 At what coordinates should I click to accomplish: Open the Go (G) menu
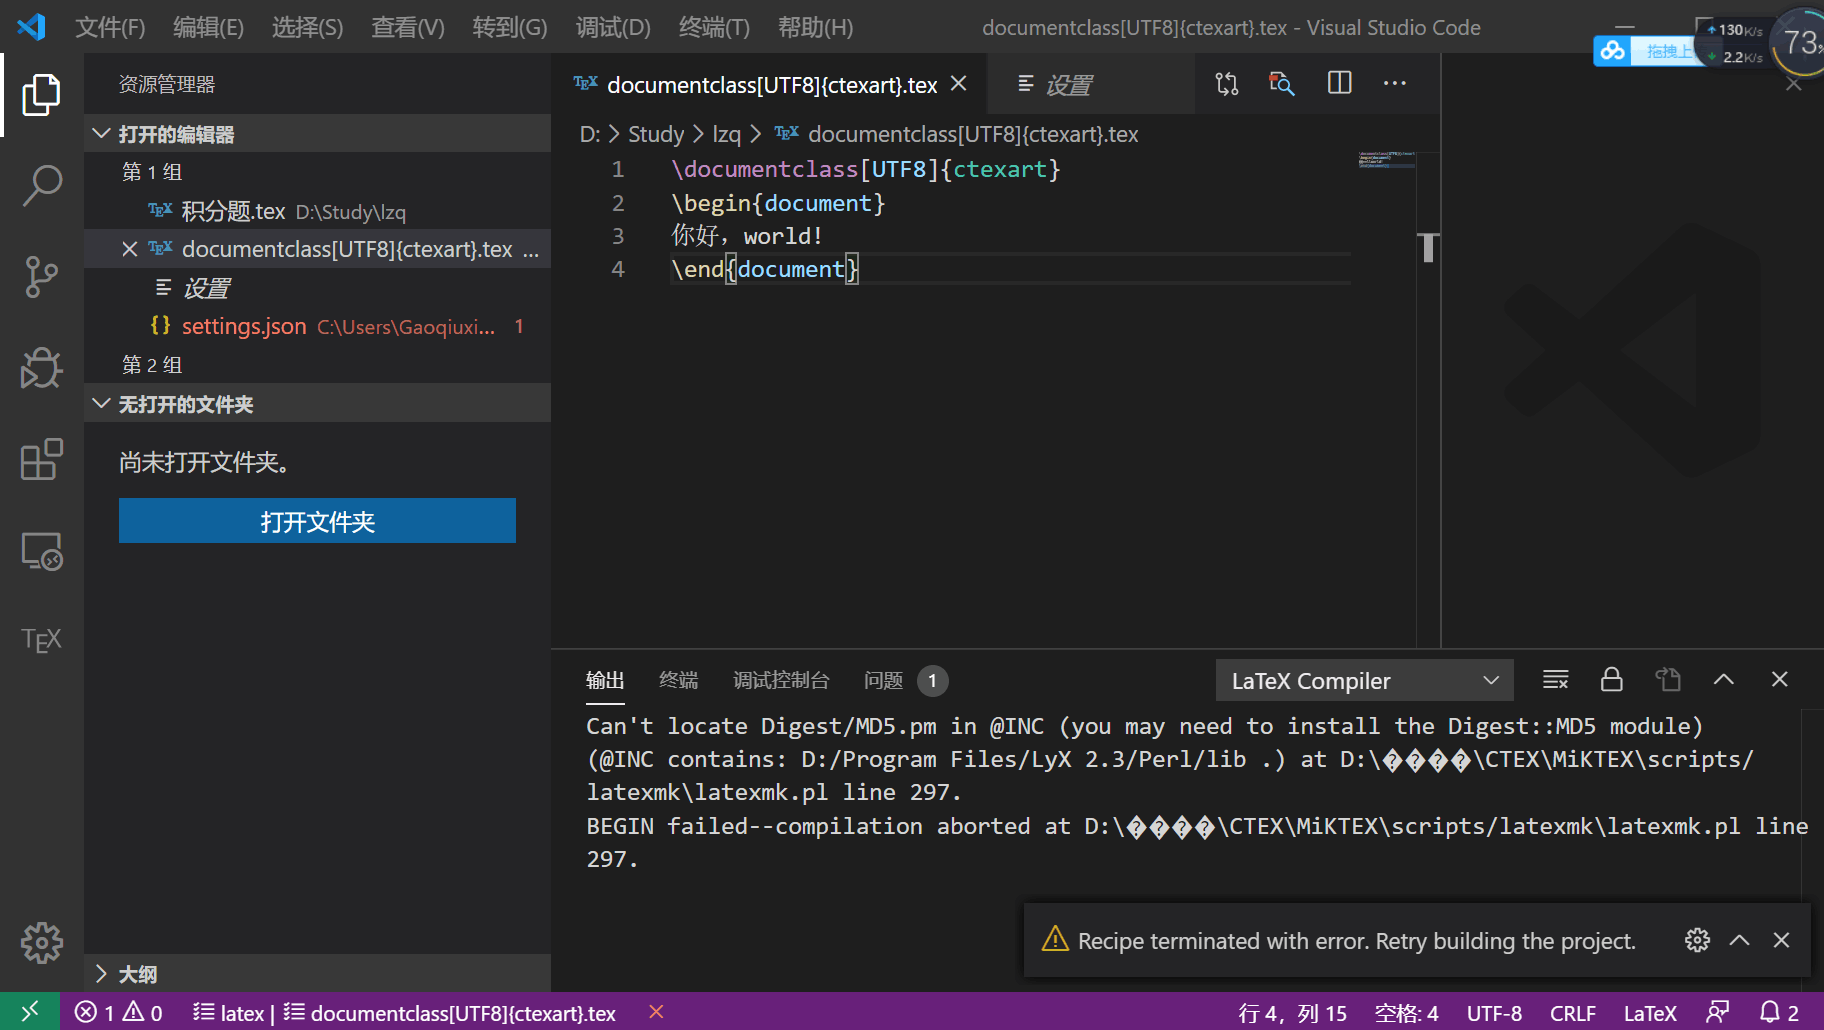pos(510,27)
